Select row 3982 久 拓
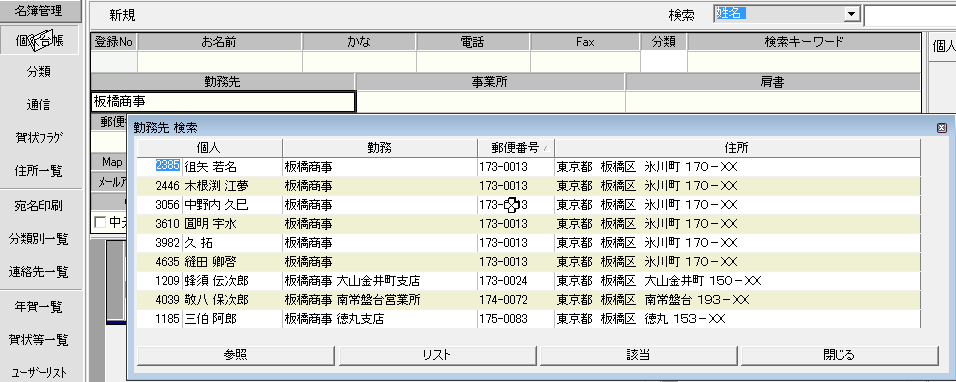Screen dimensions: 956x382 [x=528, y=242]
